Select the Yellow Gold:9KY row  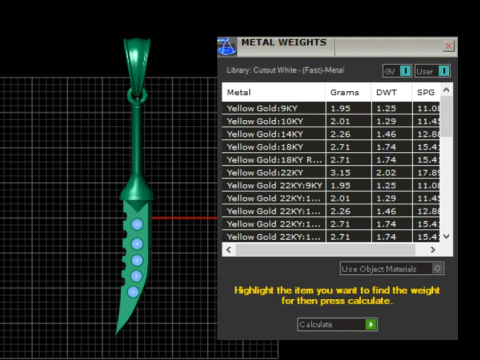pyautogui.click(x=331, y=108)
